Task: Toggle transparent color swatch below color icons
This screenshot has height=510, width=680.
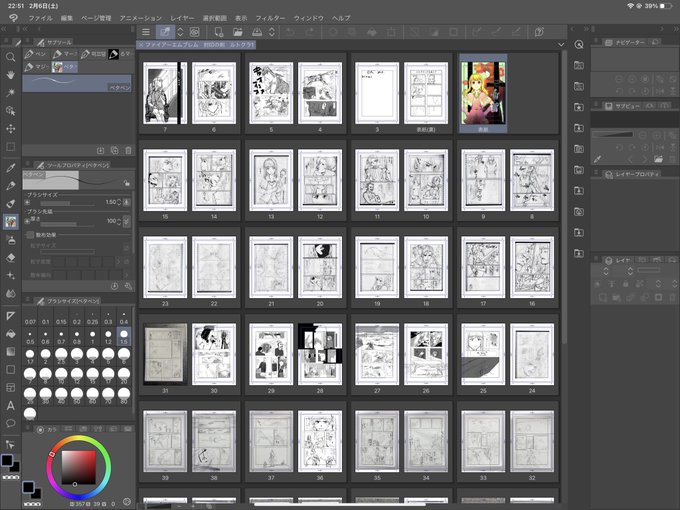Action: tap(11, 477)
